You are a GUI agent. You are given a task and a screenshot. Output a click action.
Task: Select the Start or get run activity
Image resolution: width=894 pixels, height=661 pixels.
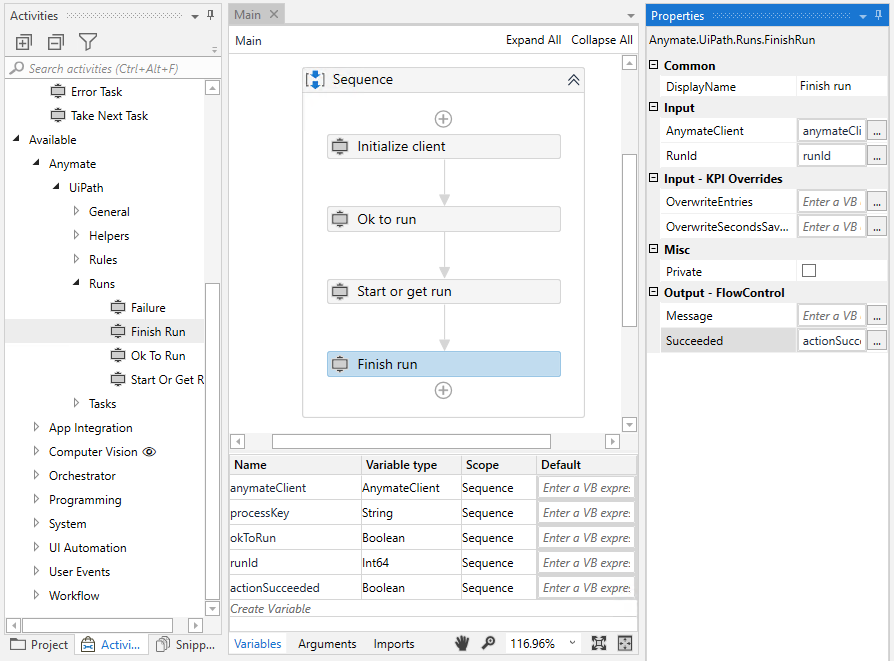tap(444, 291)
